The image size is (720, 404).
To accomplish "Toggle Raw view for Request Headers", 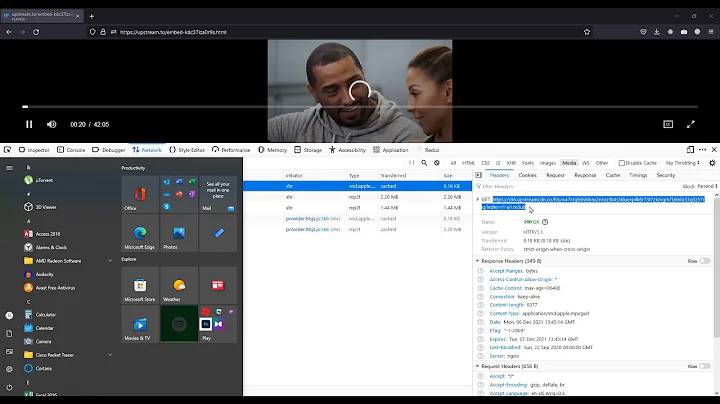I will [704, 366].
